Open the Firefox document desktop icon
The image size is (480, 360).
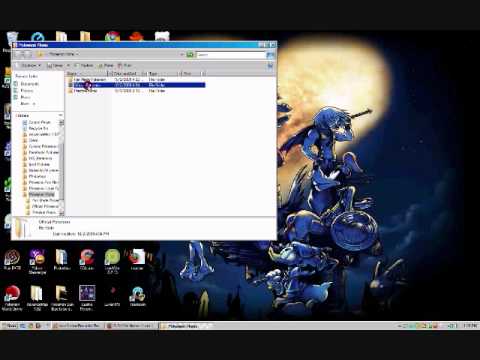click(137, 259)
